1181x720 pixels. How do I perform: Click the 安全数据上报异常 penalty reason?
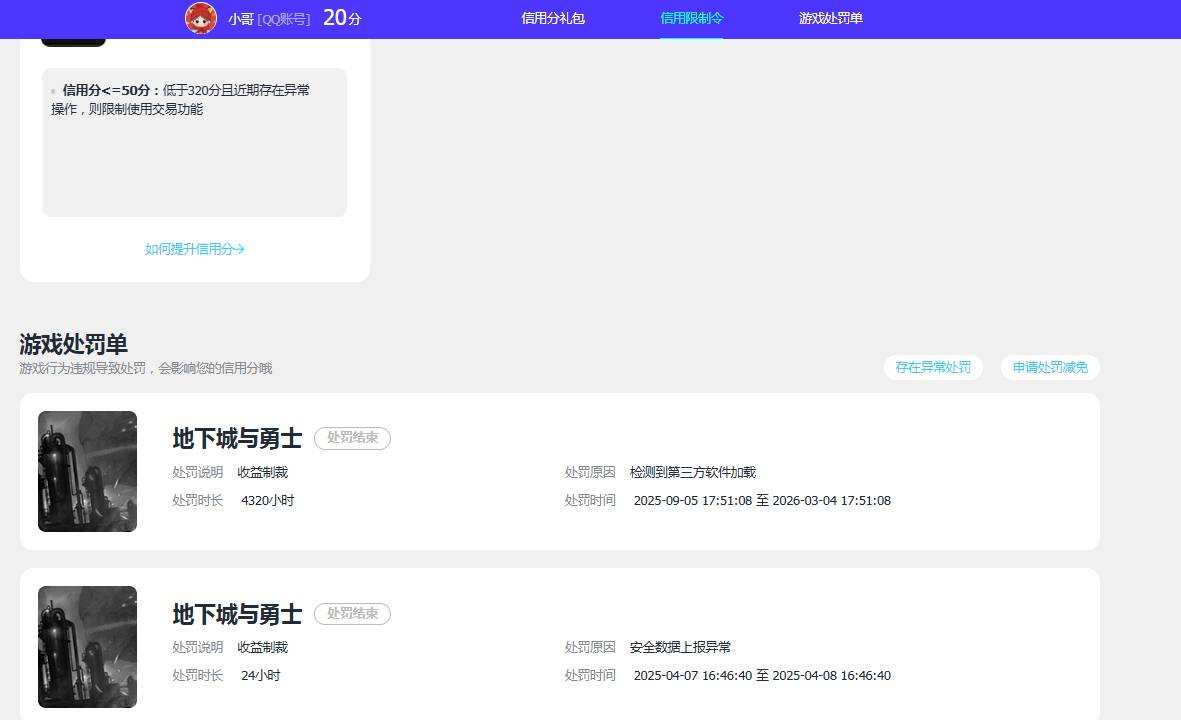pos(680,647)
